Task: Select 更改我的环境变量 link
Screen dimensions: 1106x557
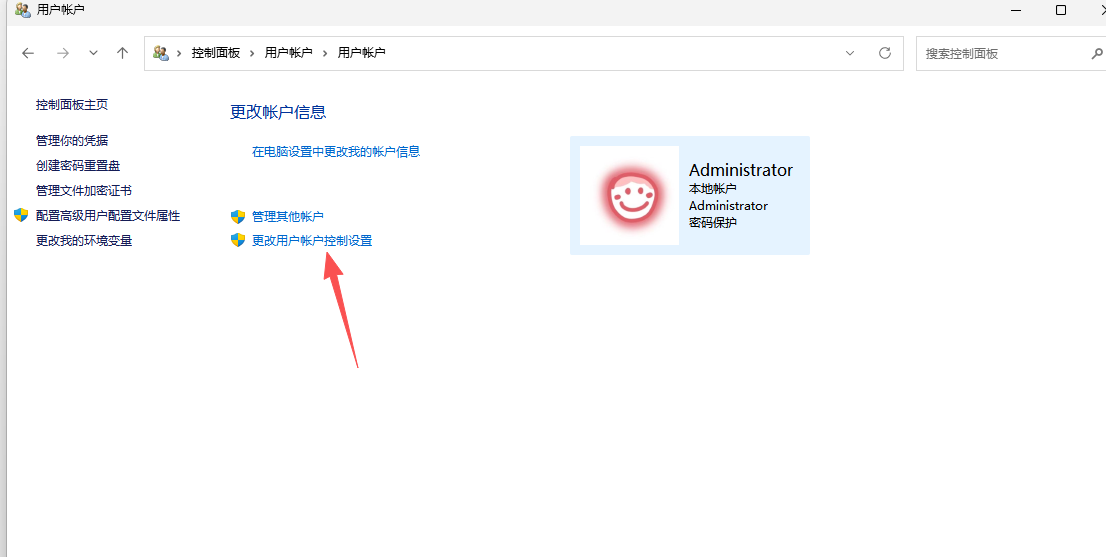Action: tap(84, 240)
